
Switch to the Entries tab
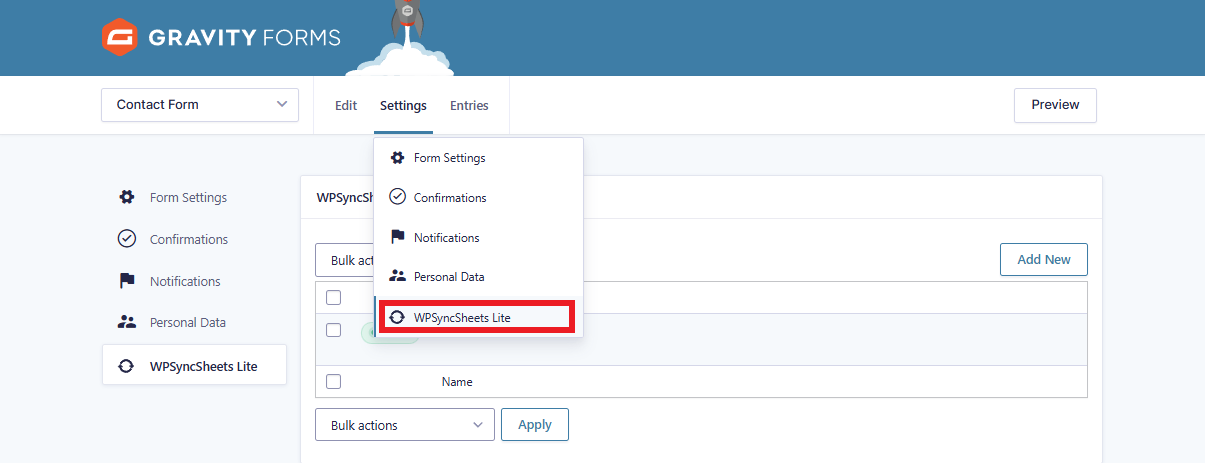click(469, 106)
